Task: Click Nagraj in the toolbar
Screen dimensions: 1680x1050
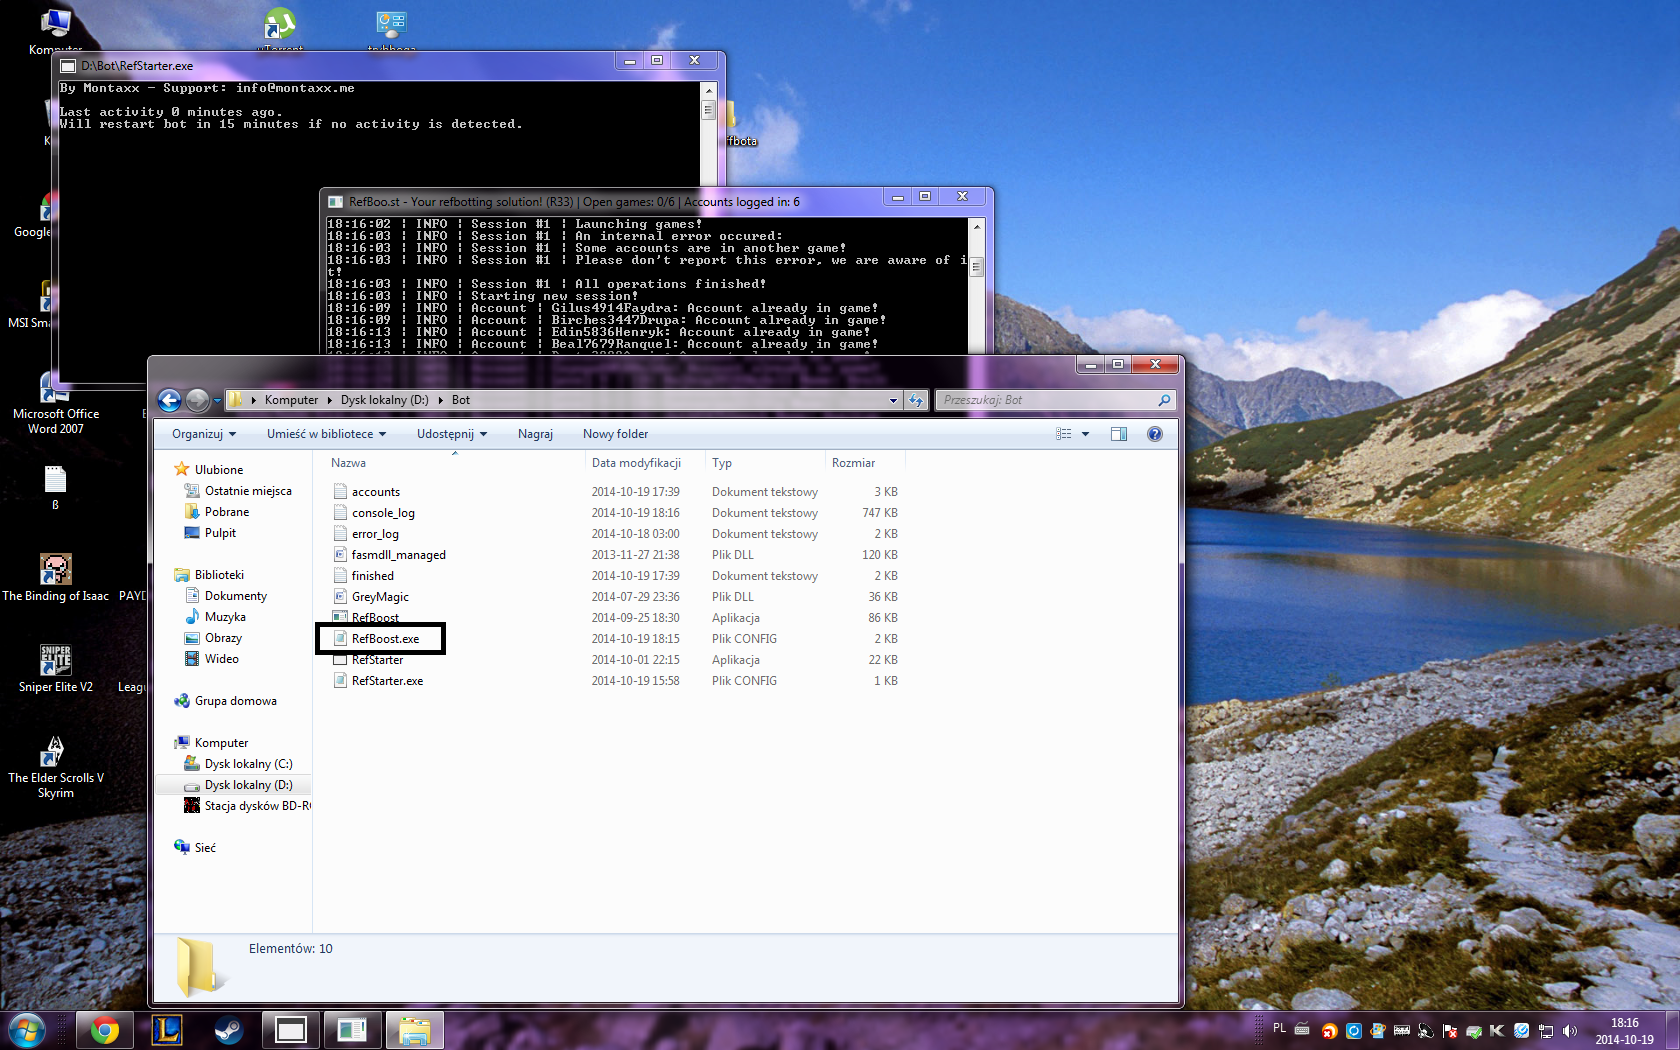Action: tap(535, 434)
